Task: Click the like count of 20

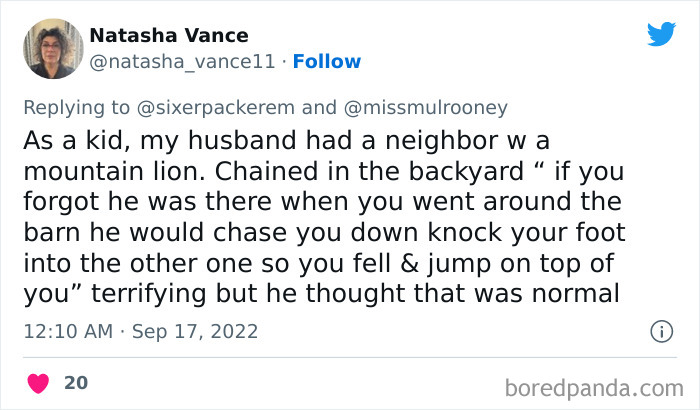Action: [75, 382]
